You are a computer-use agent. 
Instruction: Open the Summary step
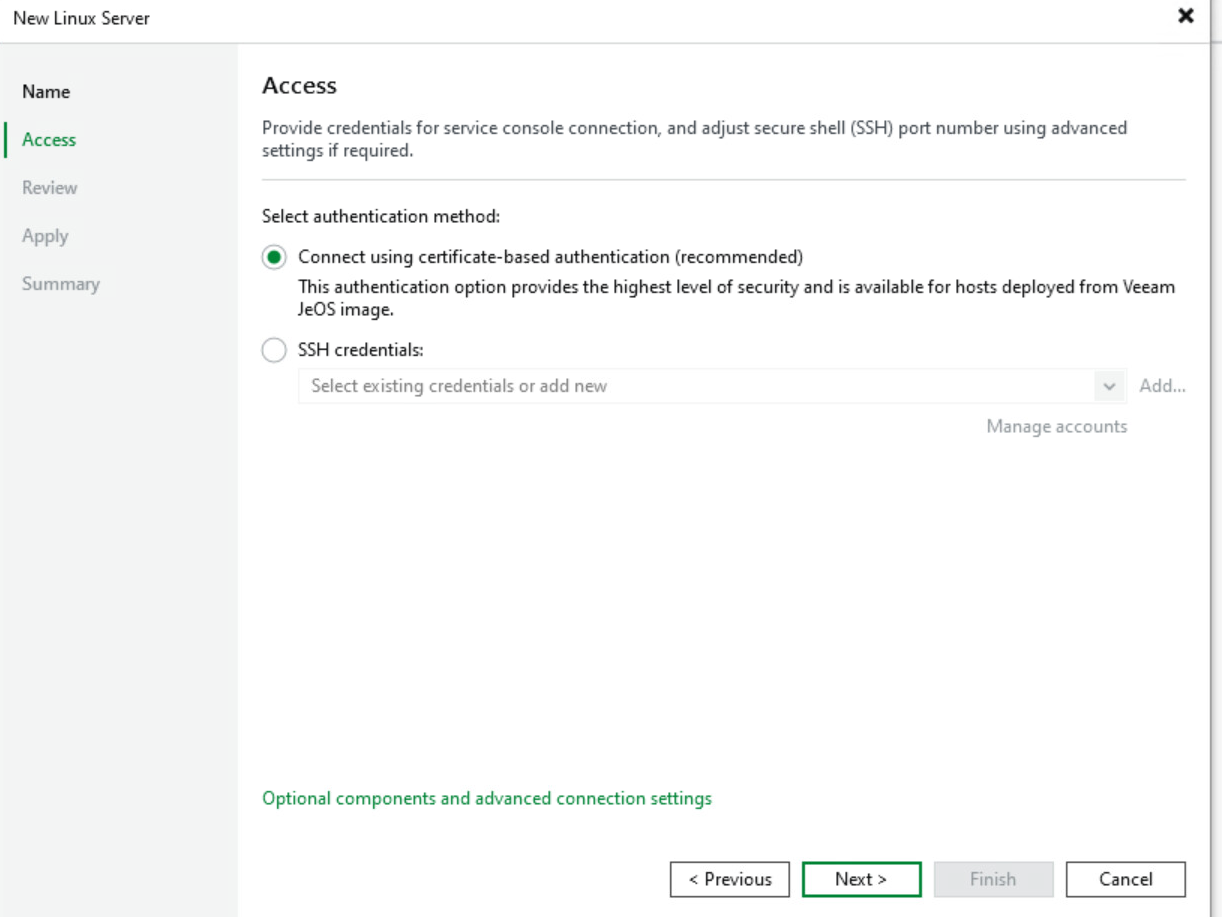point(61,284)
